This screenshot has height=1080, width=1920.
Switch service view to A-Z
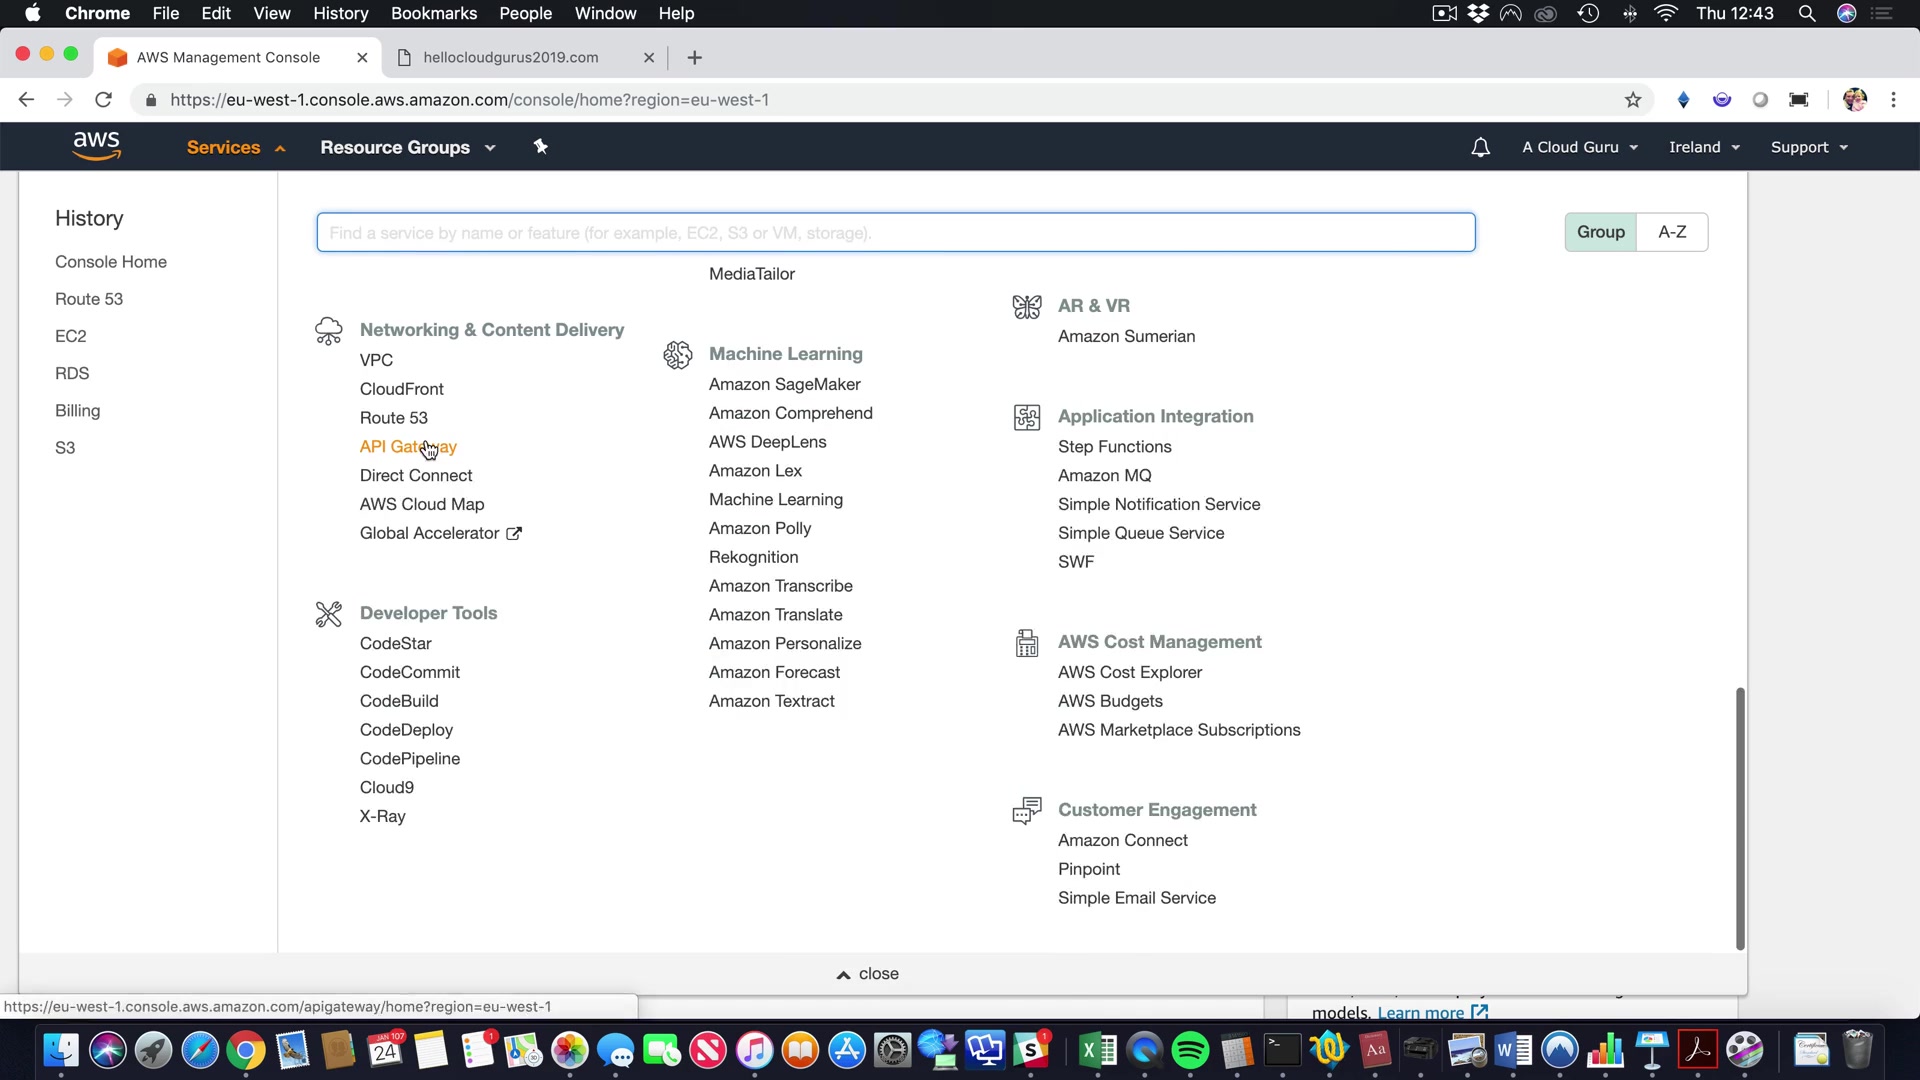coord(1671,232)
